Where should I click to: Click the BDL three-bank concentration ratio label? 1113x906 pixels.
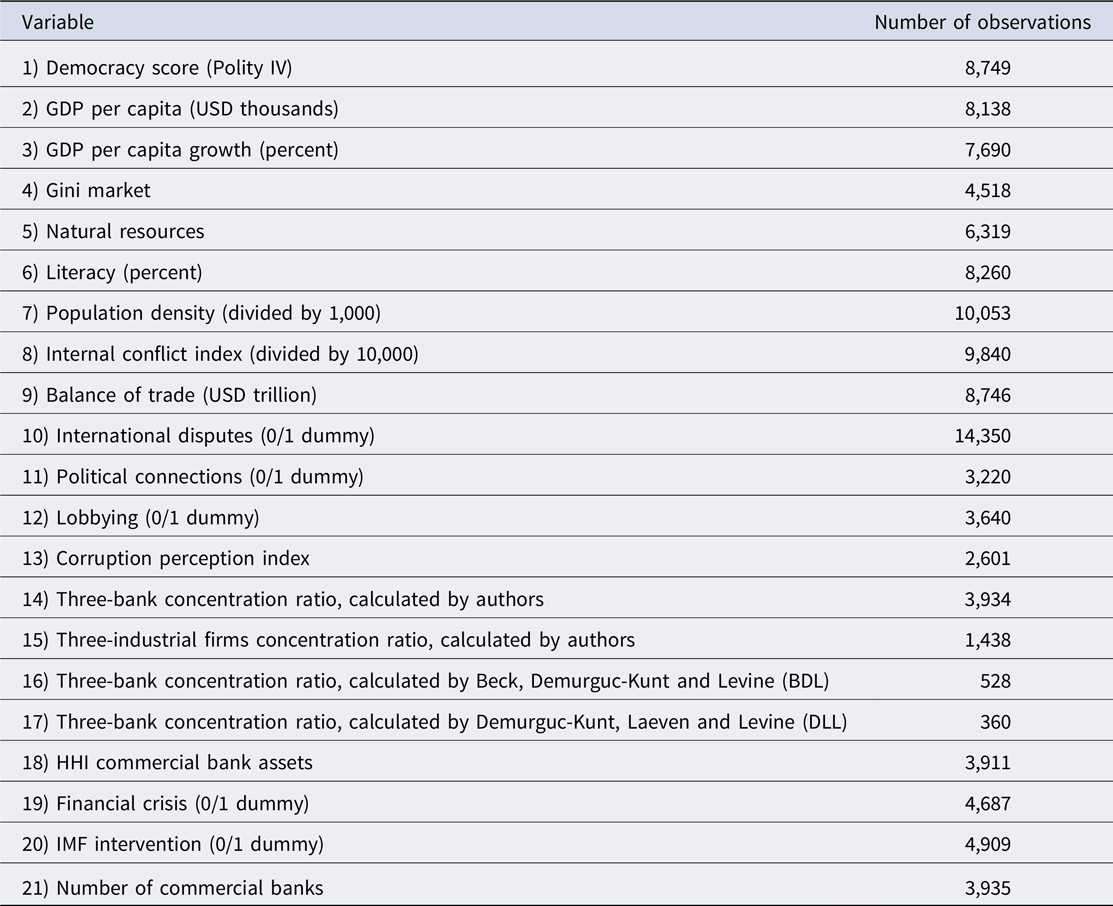point(425,681)
